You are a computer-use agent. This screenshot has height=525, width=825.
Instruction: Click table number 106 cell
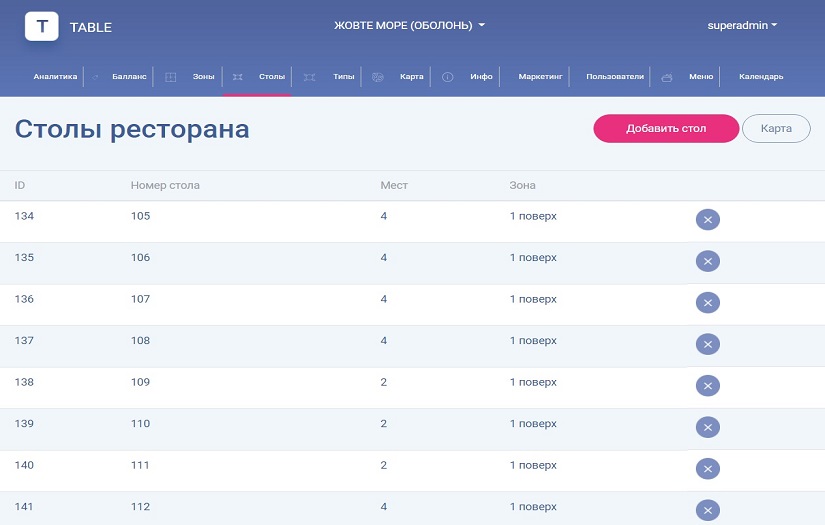(x=140, y=257)
